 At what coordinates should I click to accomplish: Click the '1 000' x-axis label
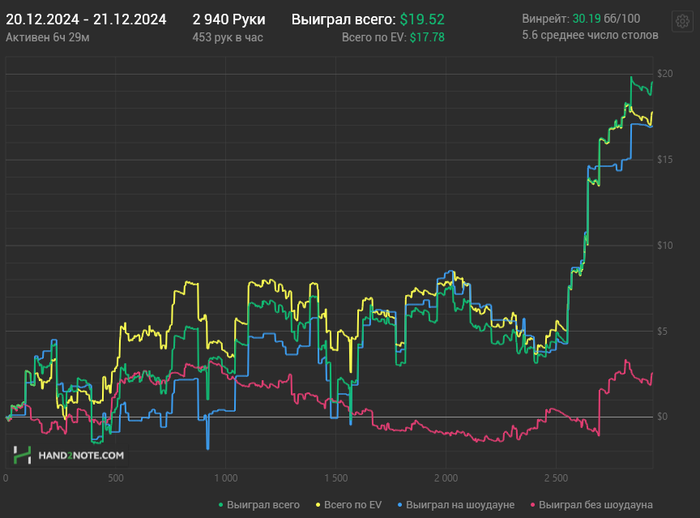[225, 478]
